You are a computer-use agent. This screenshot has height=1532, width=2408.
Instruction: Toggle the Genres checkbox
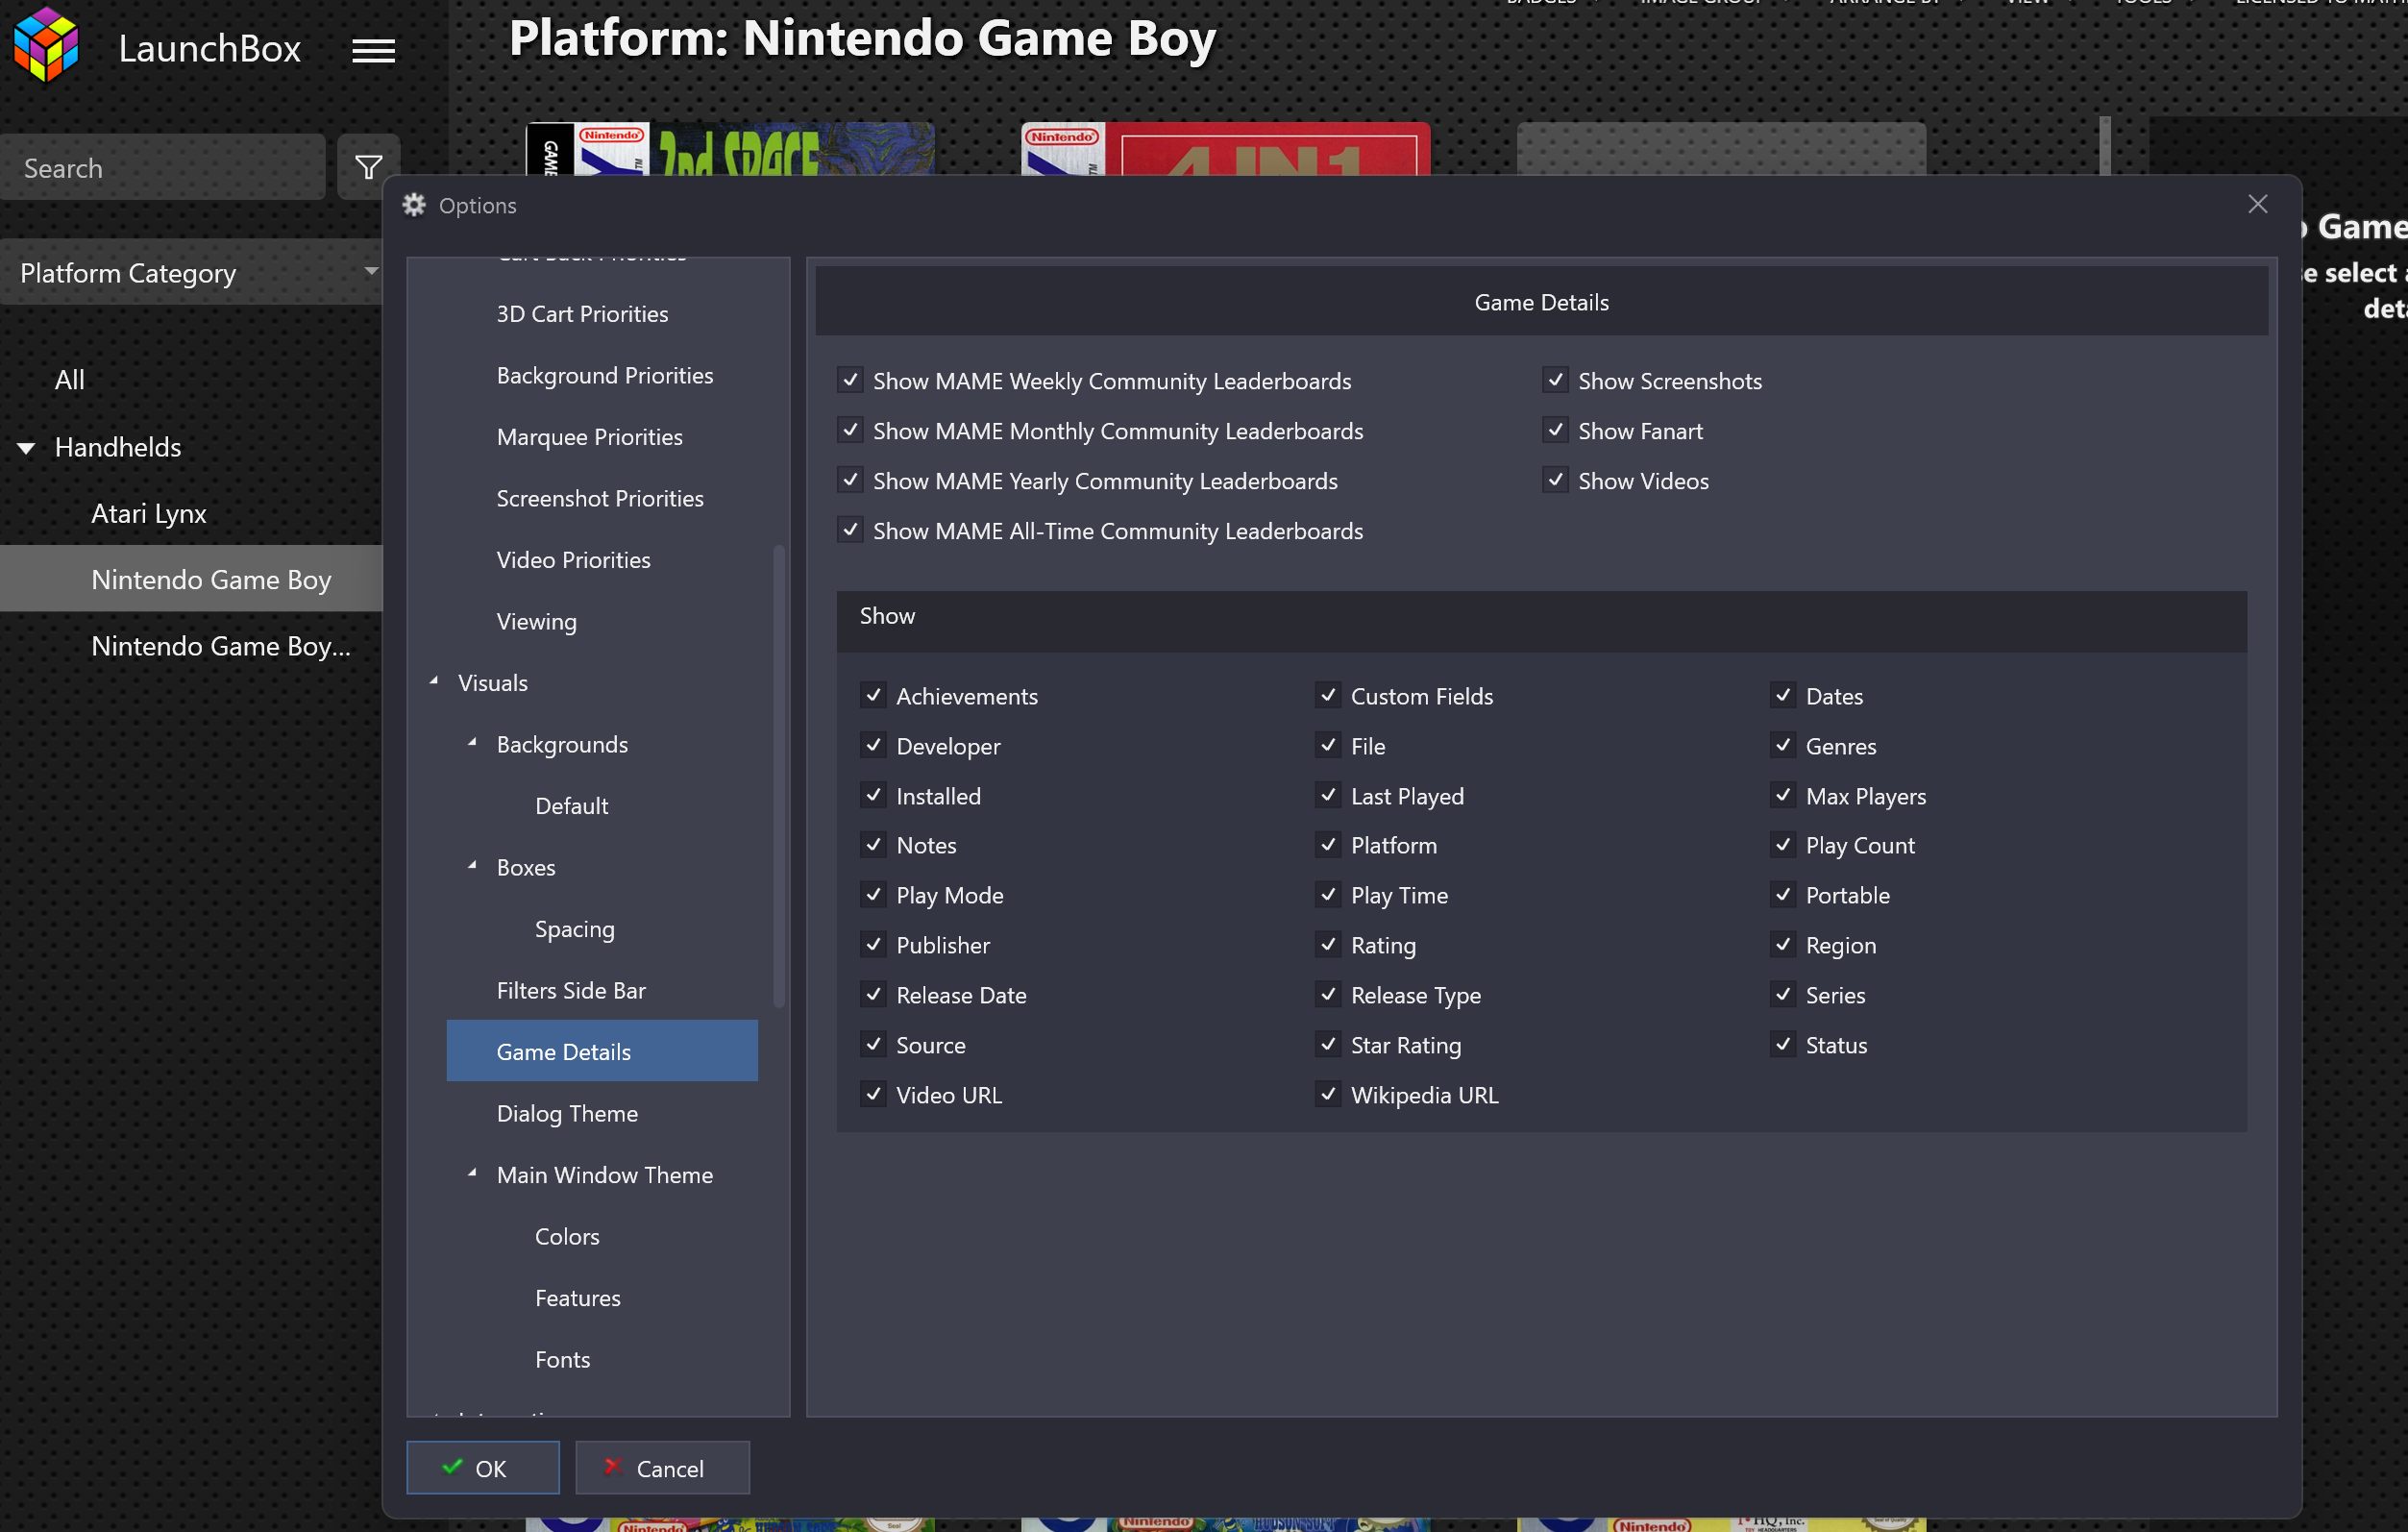(x=1783, y=745)
